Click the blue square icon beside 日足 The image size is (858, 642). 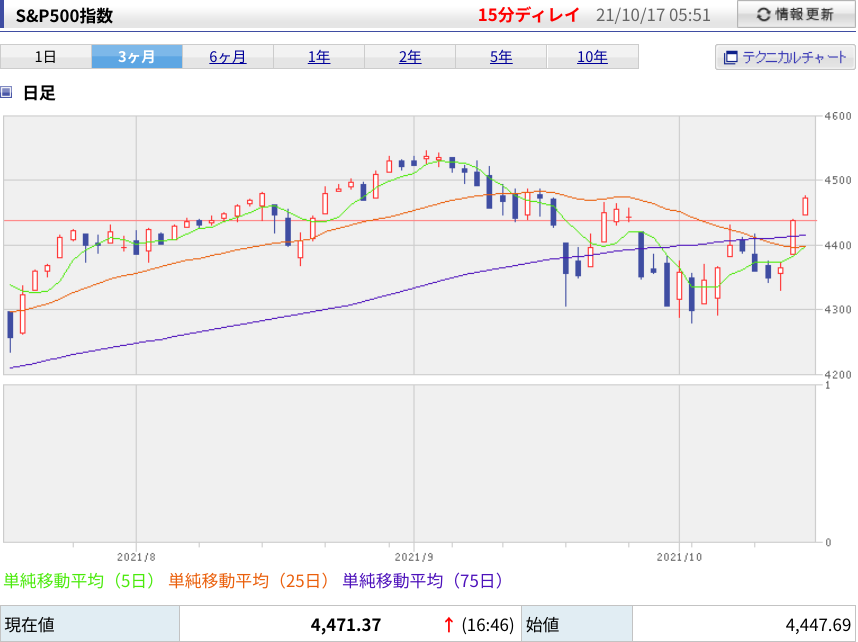pos(6,92)
